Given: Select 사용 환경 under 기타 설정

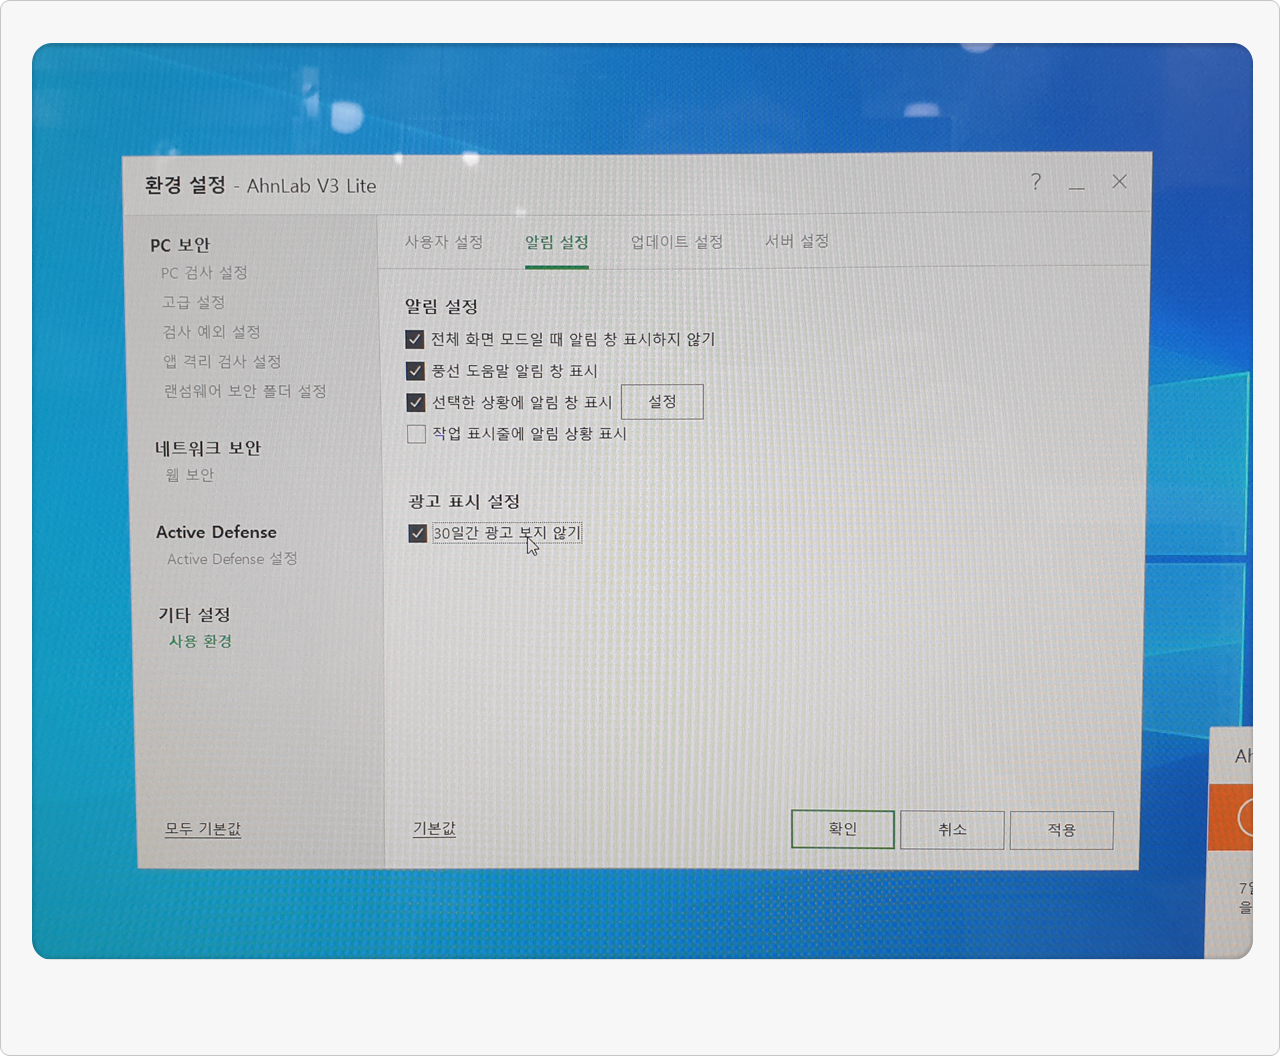Looking at the screenshot, I should 200,641.
